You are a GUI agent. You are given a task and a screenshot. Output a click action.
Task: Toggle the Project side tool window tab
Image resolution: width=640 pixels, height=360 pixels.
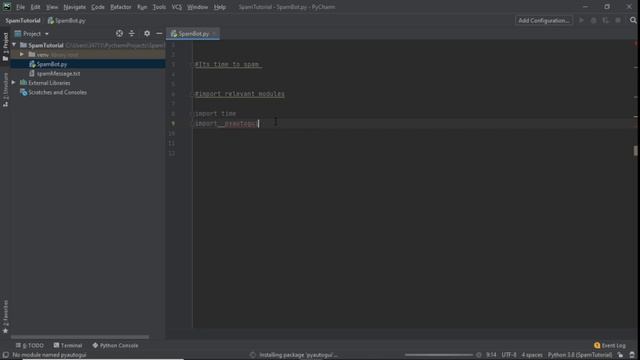point(5,47)
